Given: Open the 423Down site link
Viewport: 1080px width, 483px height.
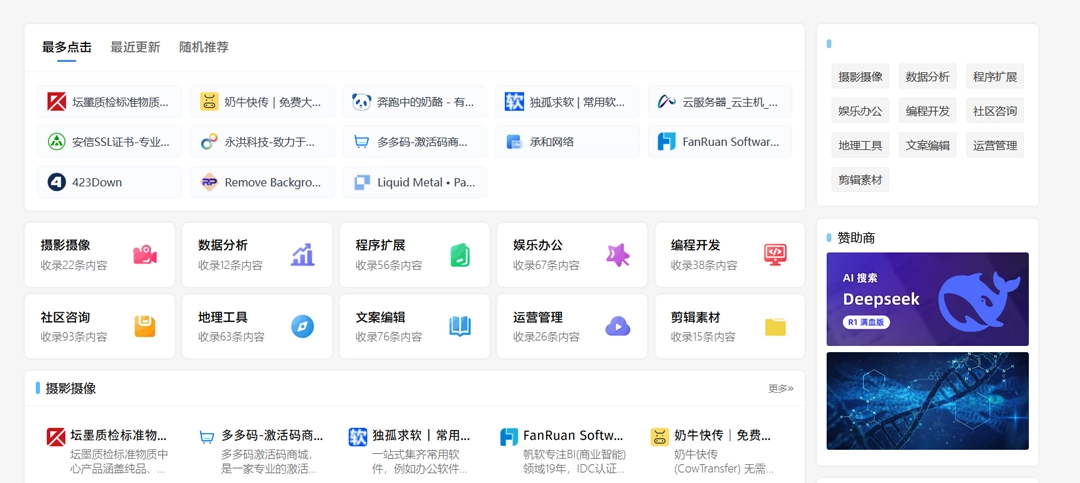Looking at the screenshot, I should click(x=110, y=182).
